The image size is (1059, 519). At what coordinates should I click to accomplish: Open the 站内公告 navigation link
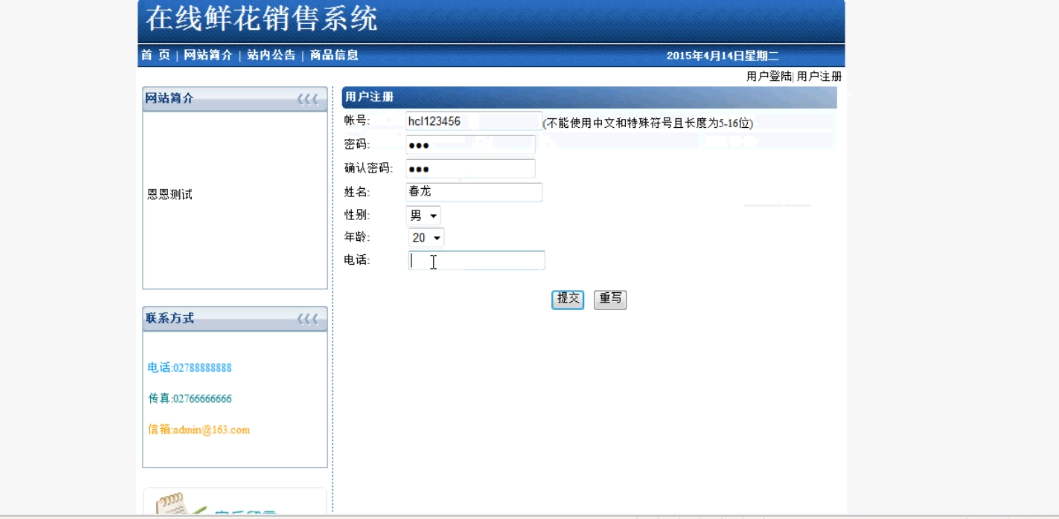(x=271, y=55)
